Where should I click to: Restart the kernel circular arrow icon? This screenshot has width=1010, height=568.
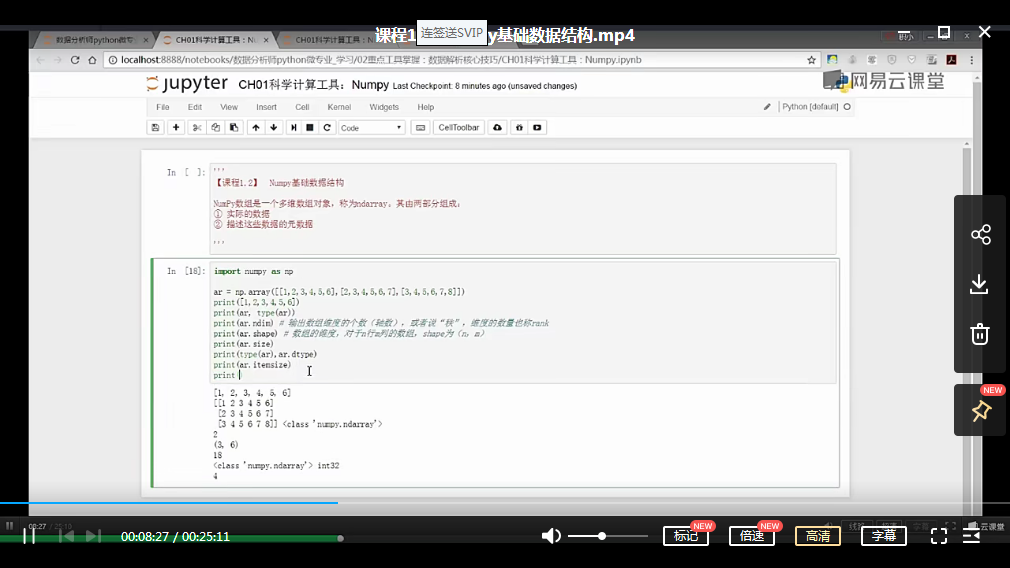point(327,128)
